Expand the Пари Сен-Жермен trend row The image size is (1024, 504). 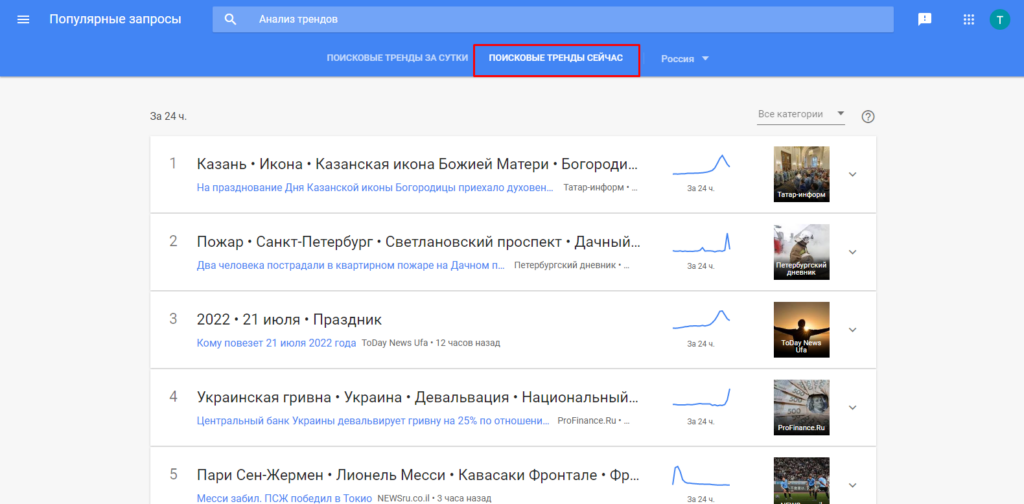(x=852, y=485)
